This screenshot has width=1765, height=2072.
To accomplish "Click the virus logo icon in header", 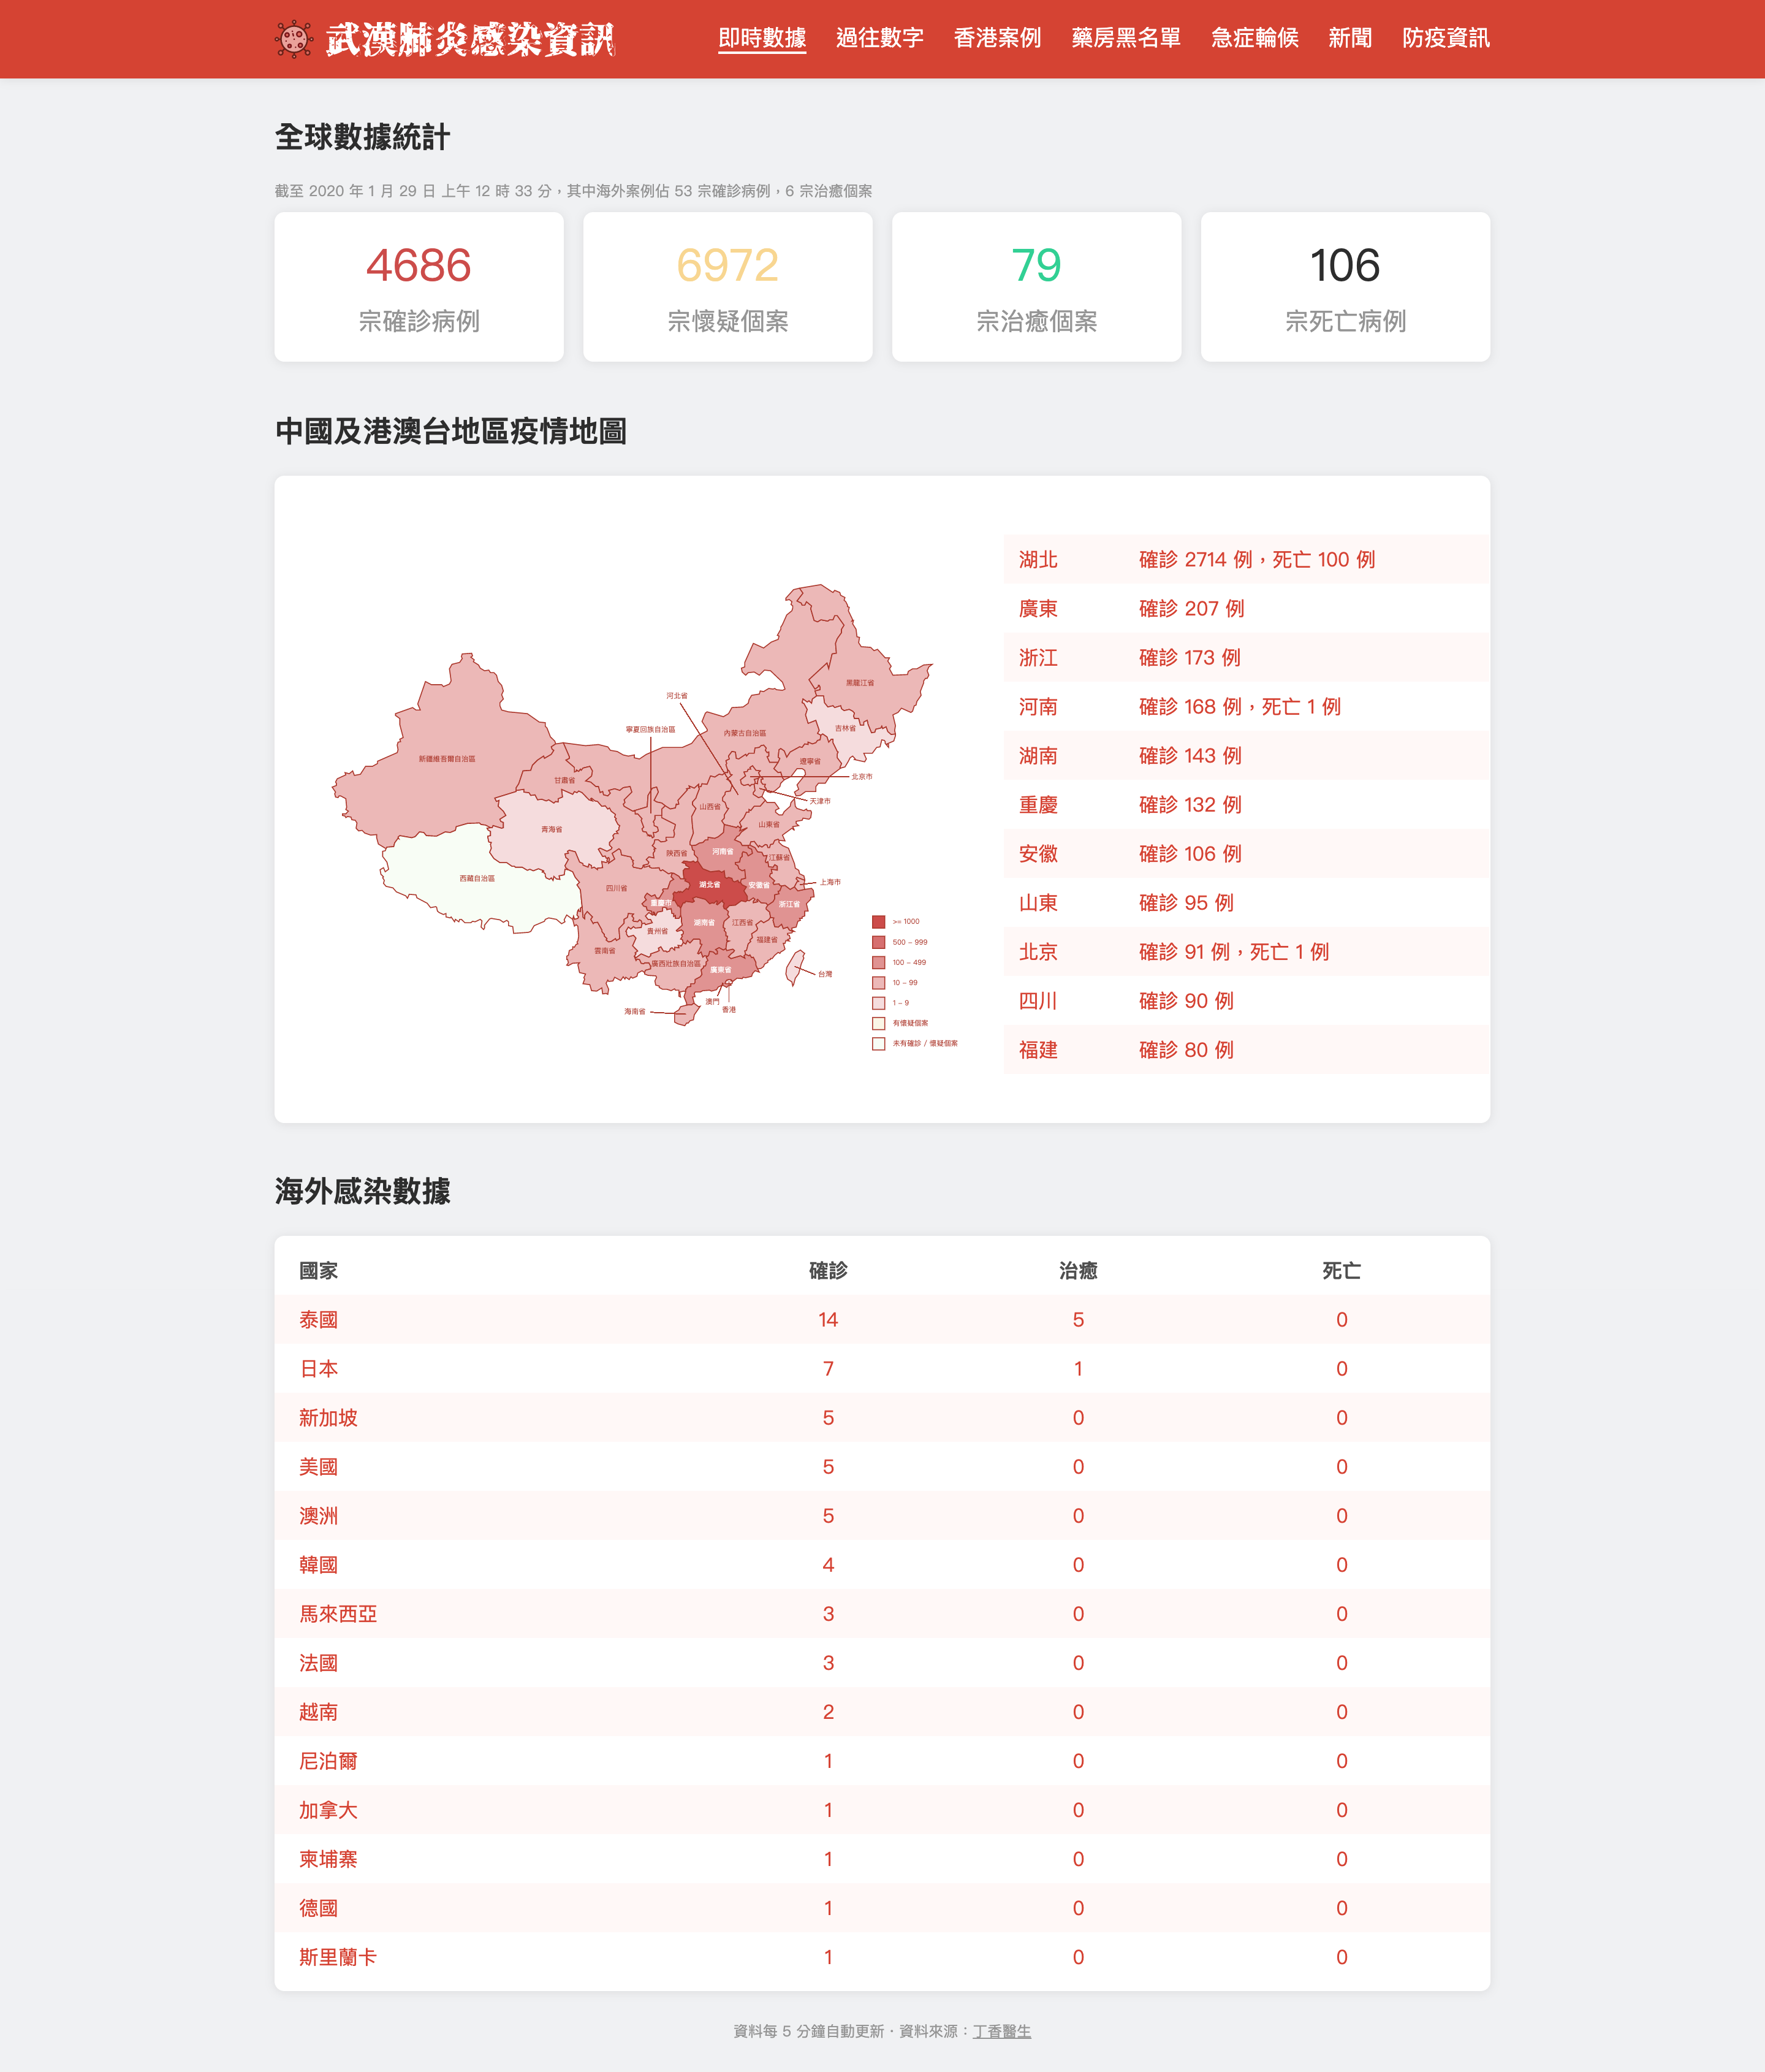I will [294, 39].
